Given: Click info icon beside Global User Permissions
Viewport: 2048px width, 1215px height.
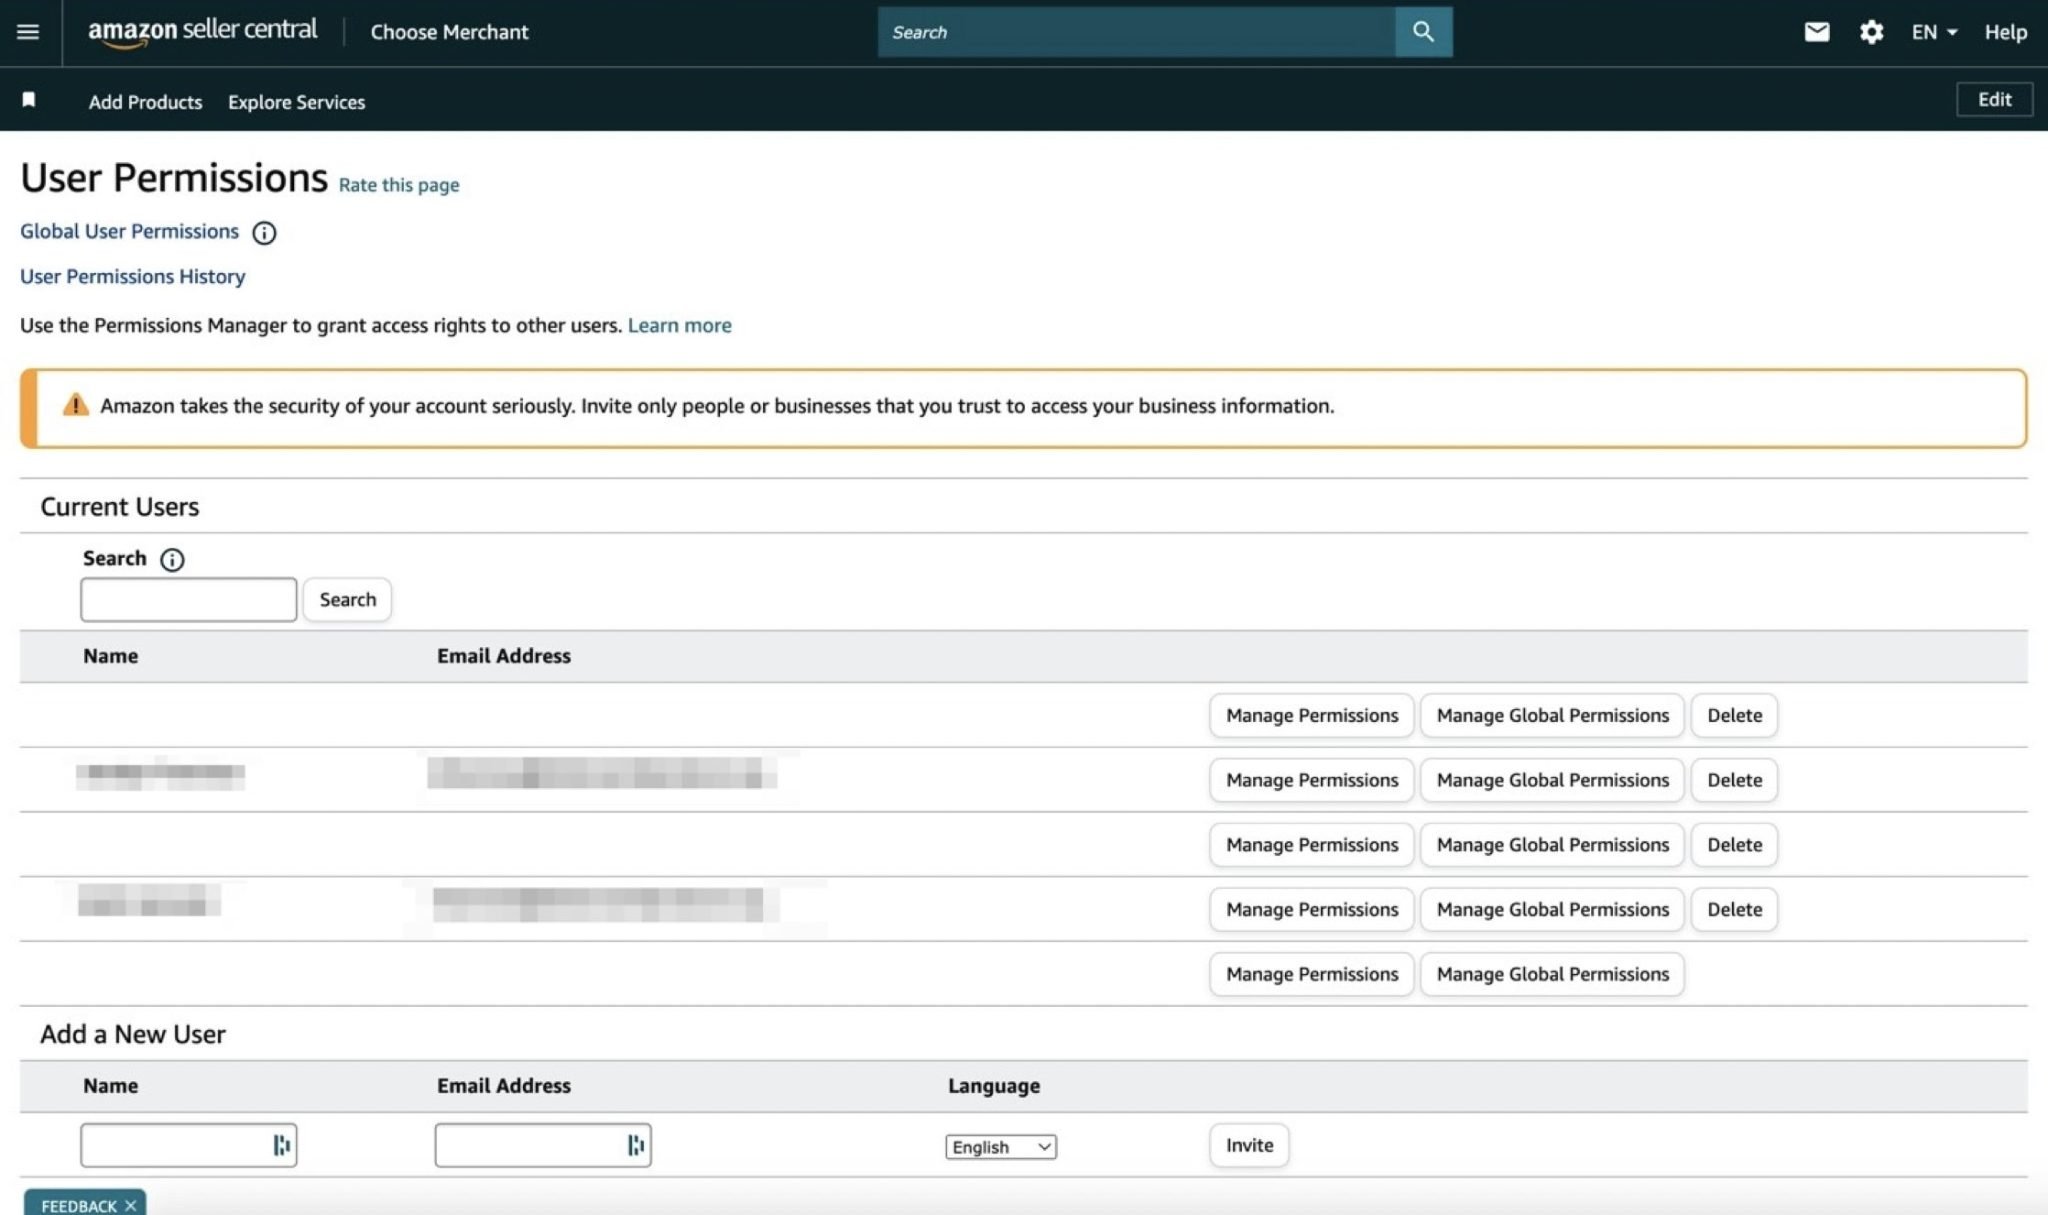Looking at the screenshot, I should 264,233.
